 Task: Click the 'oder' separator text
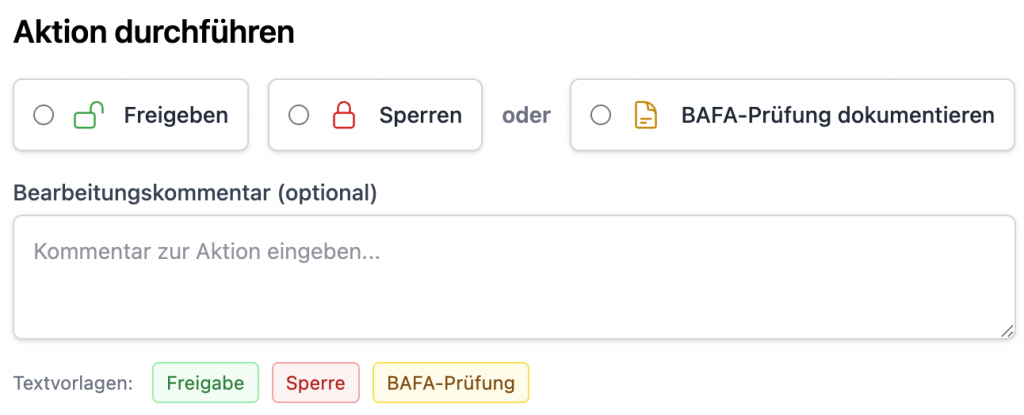pyautogui.click(x=526, y=116)
